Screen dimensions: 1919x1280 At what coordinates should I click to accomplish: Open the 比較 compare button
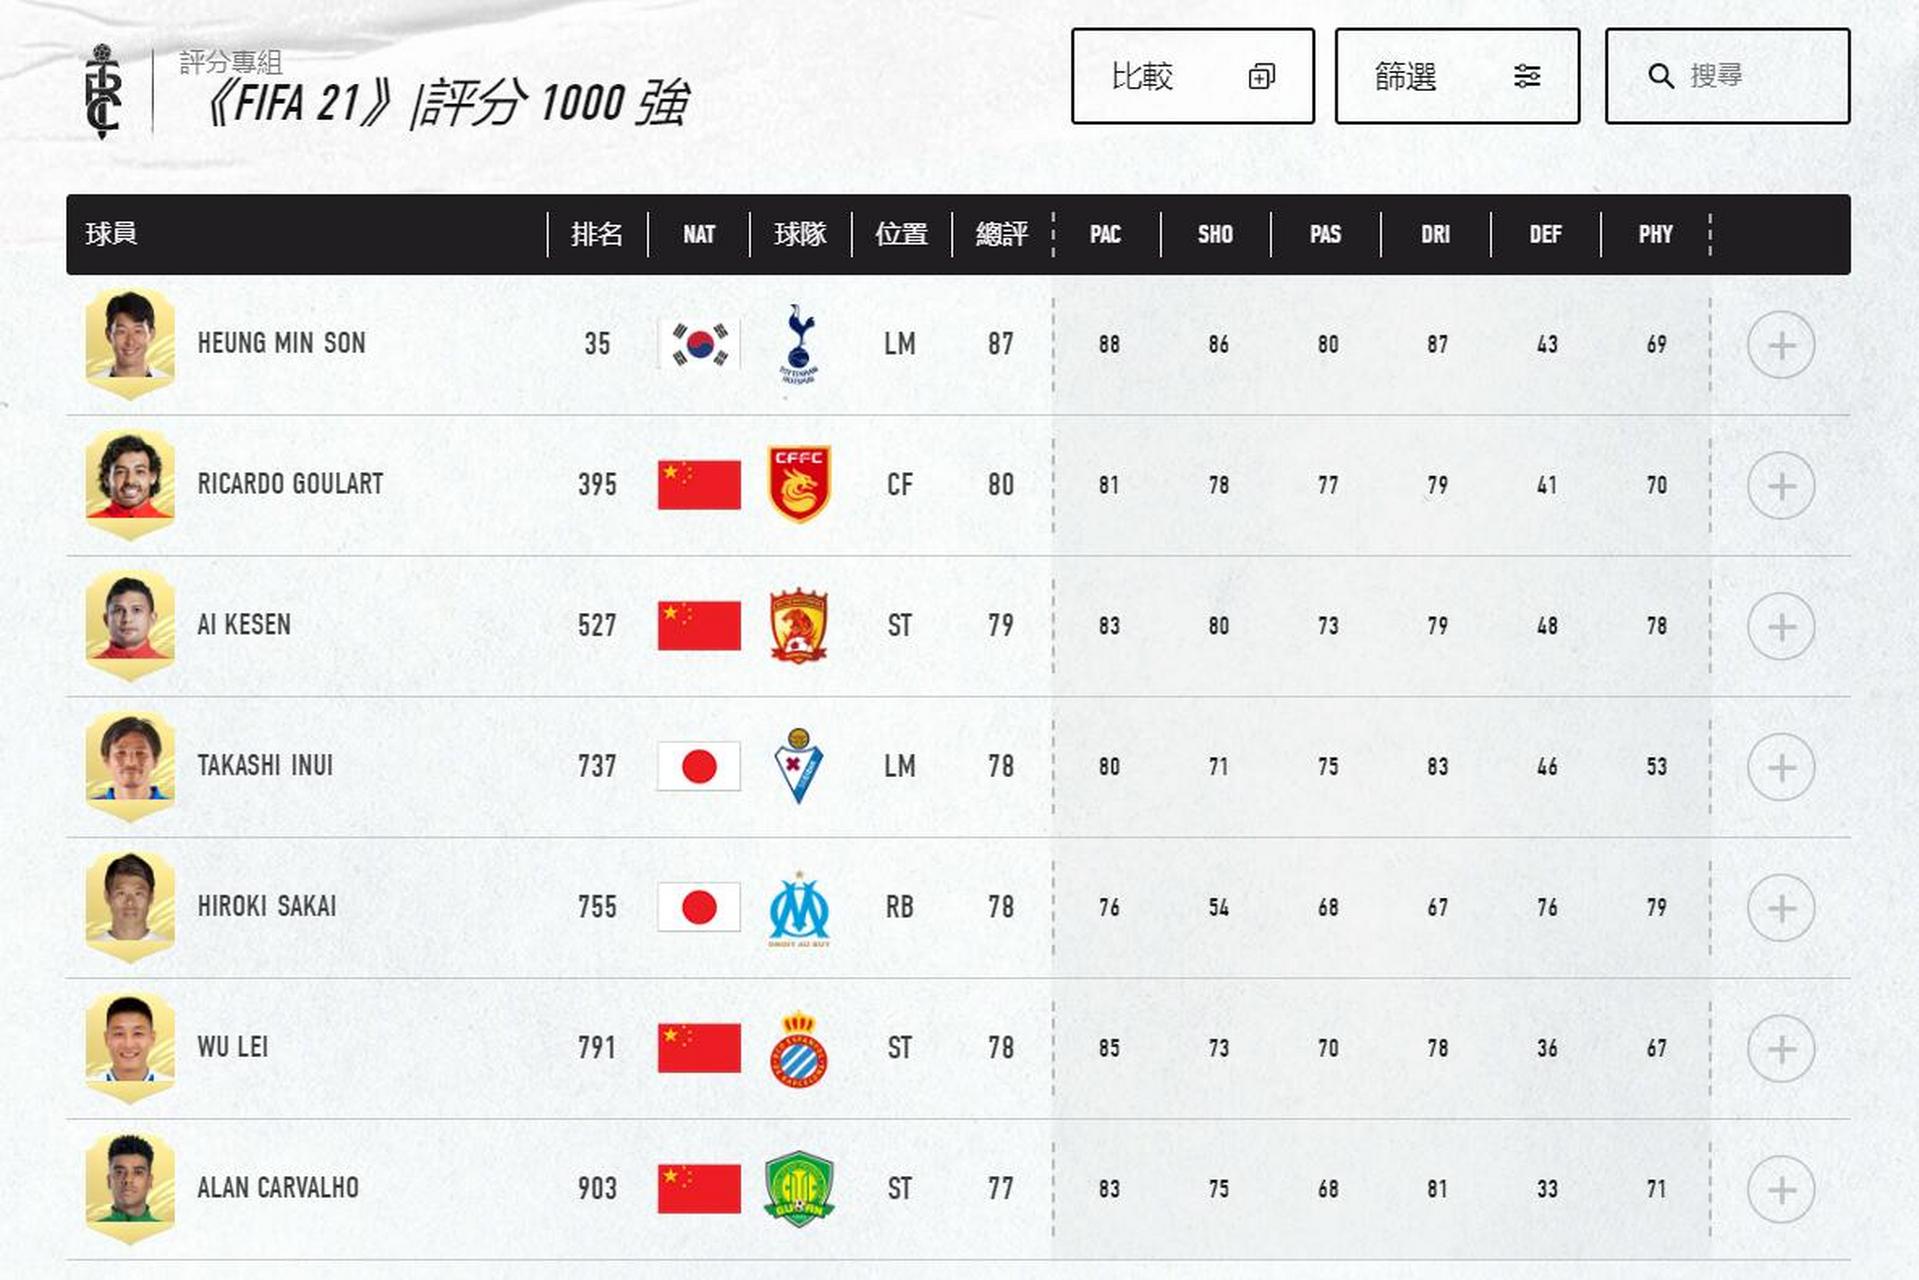pos(1192,76)
